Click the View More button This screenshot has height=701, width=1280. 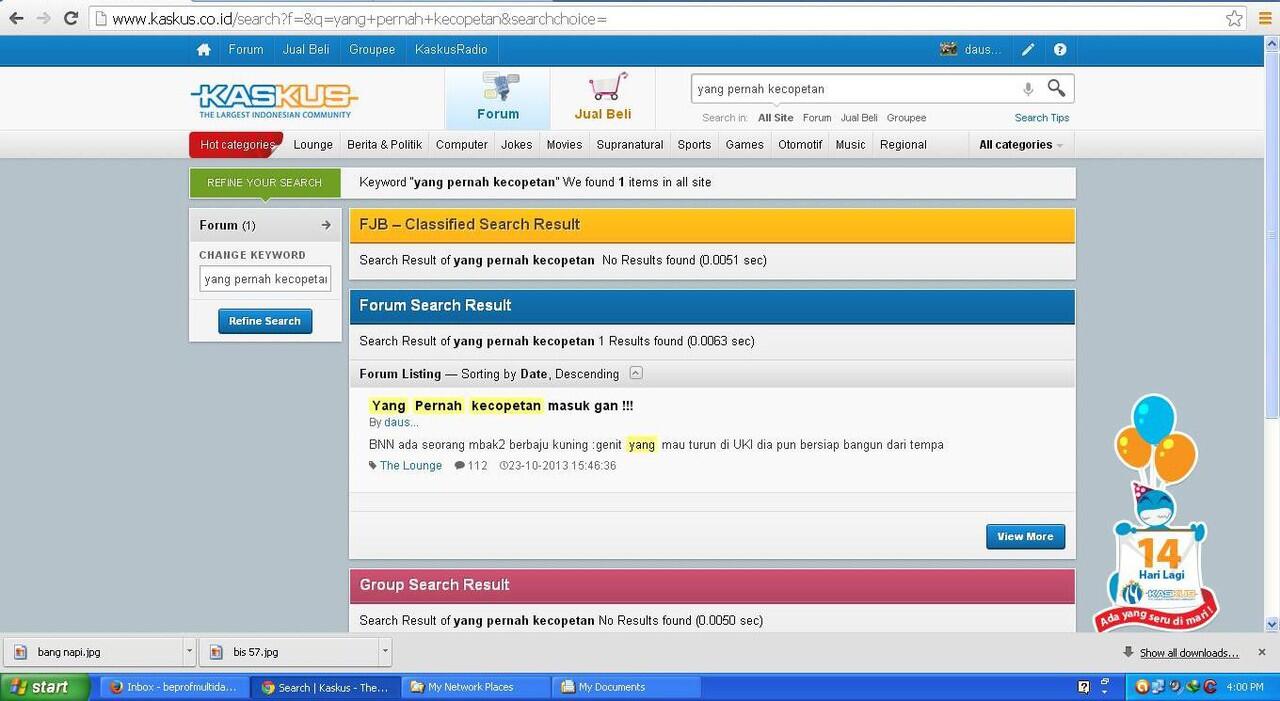click(x=1025, y=537)
